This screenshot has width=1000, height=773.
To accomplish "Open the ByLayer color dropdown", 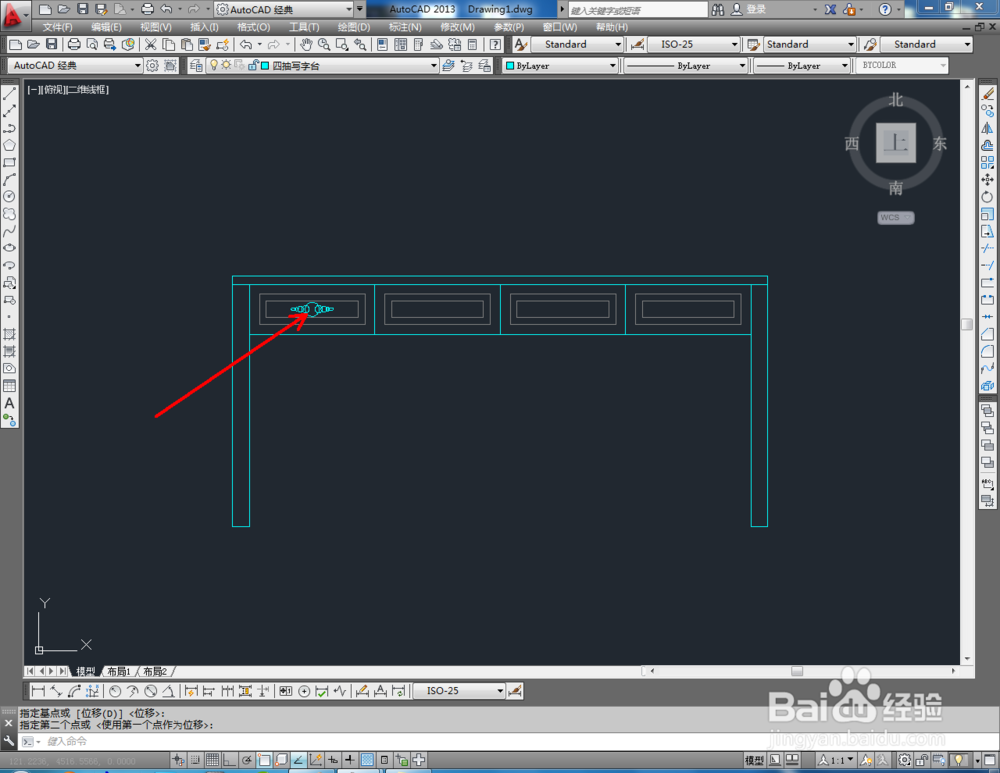I will pos(561,65).
